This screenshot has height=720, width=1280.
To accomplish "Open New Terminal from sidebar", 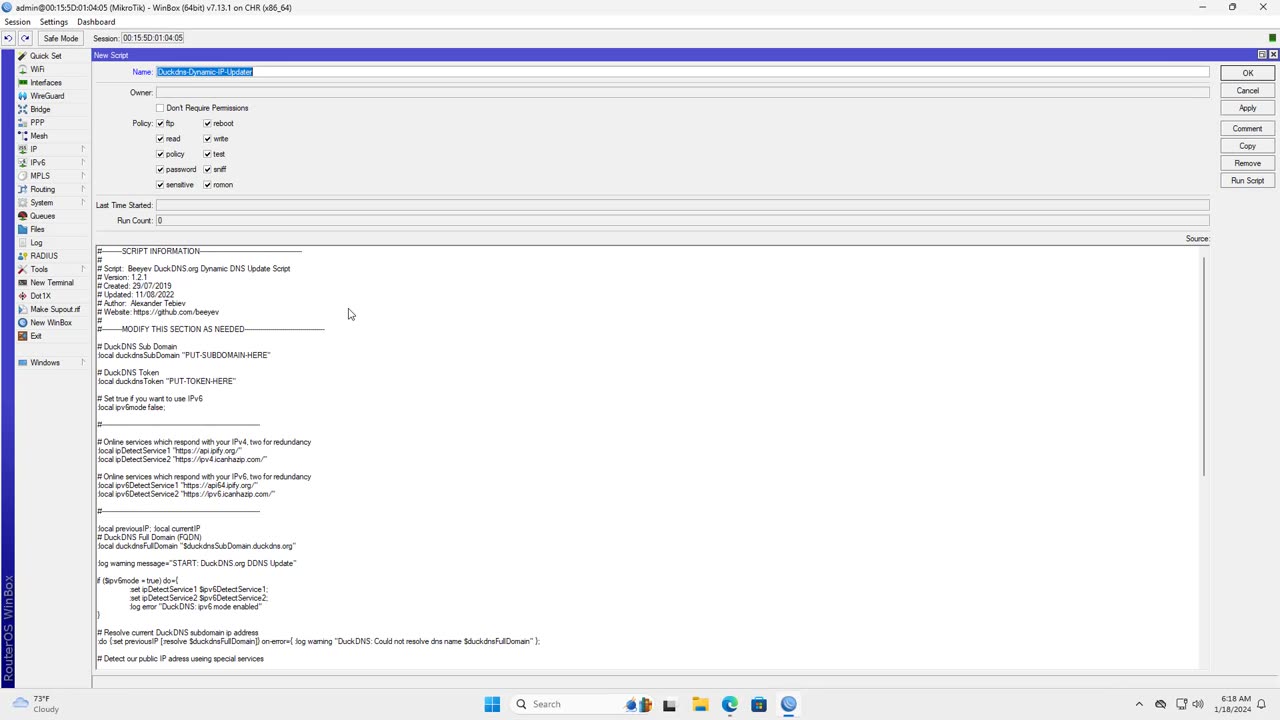I will pos(51,283).
